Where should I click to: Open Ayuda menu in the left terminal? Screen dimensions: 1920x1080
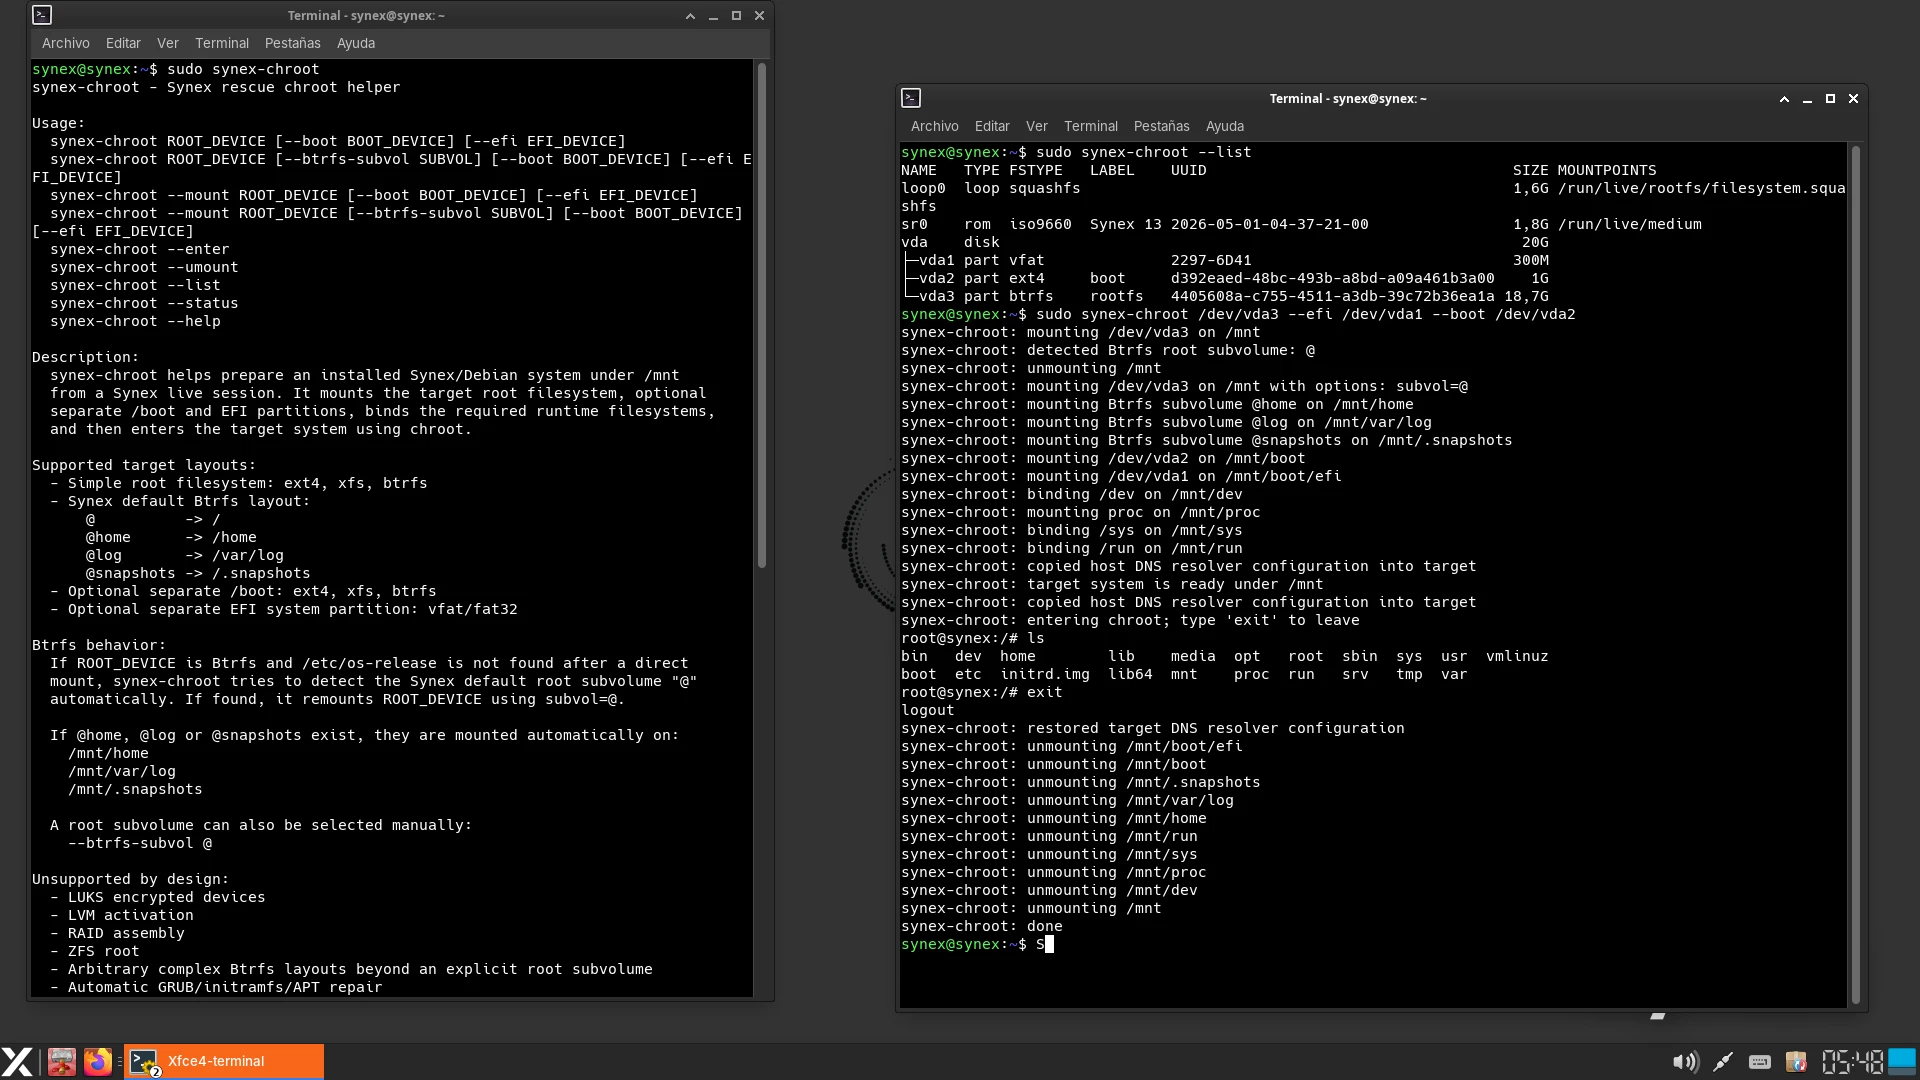(x=356, y=43)
